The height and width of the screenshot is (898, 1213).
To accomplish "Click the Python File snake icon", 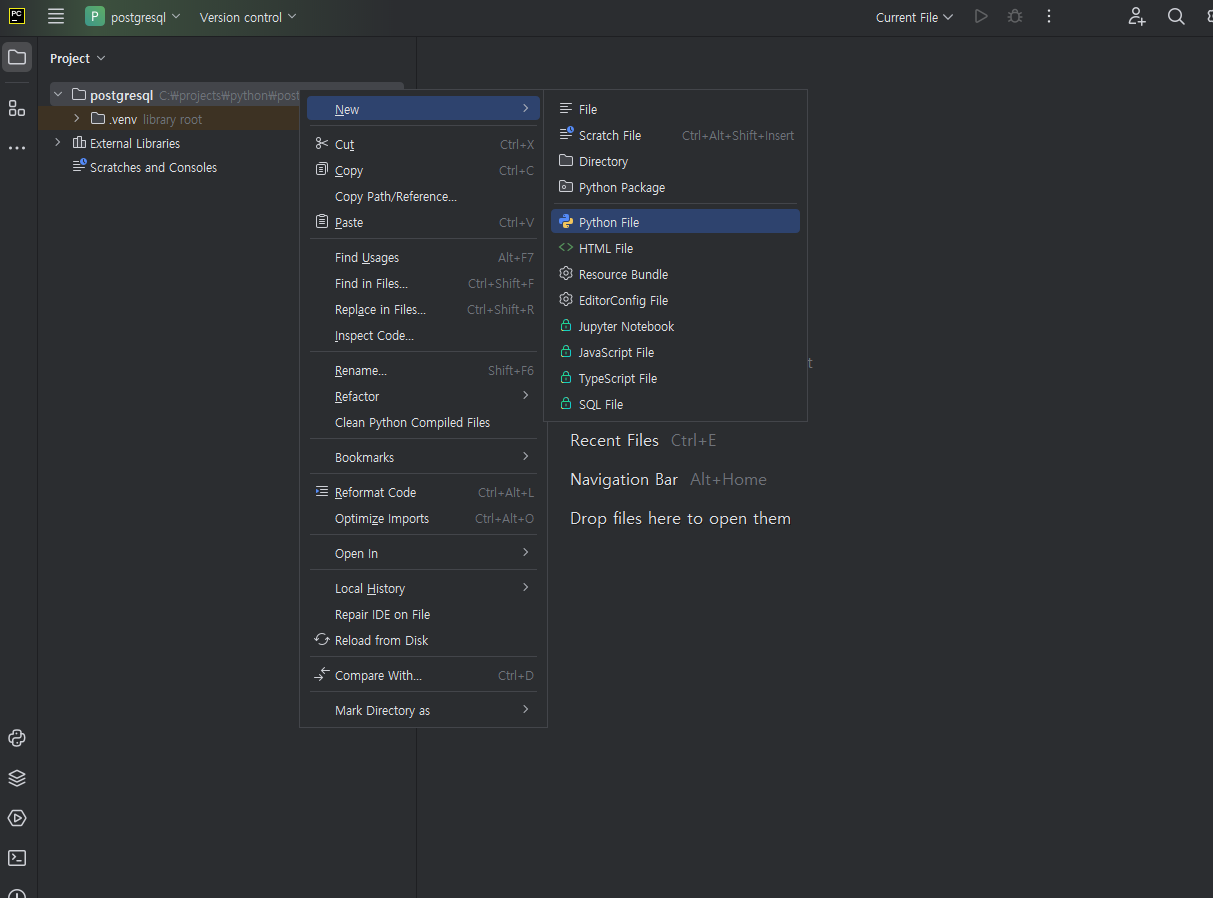I will tap(566, 222).
